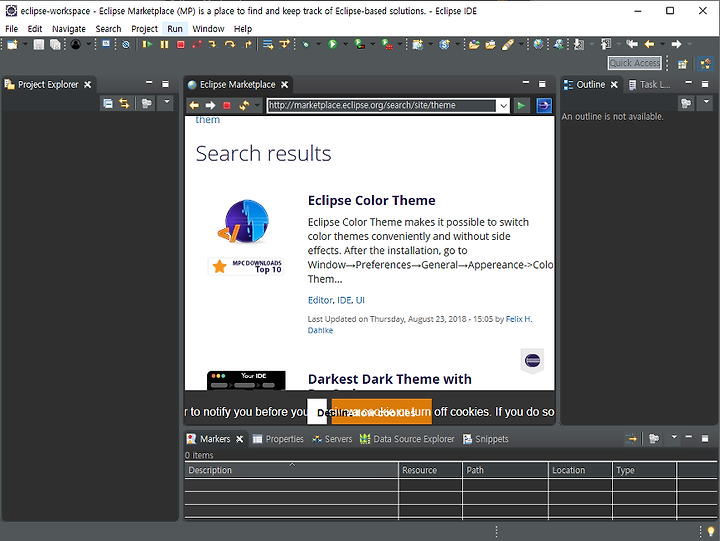Click browser Stop button in Marketplace tab

pos(227,106)
